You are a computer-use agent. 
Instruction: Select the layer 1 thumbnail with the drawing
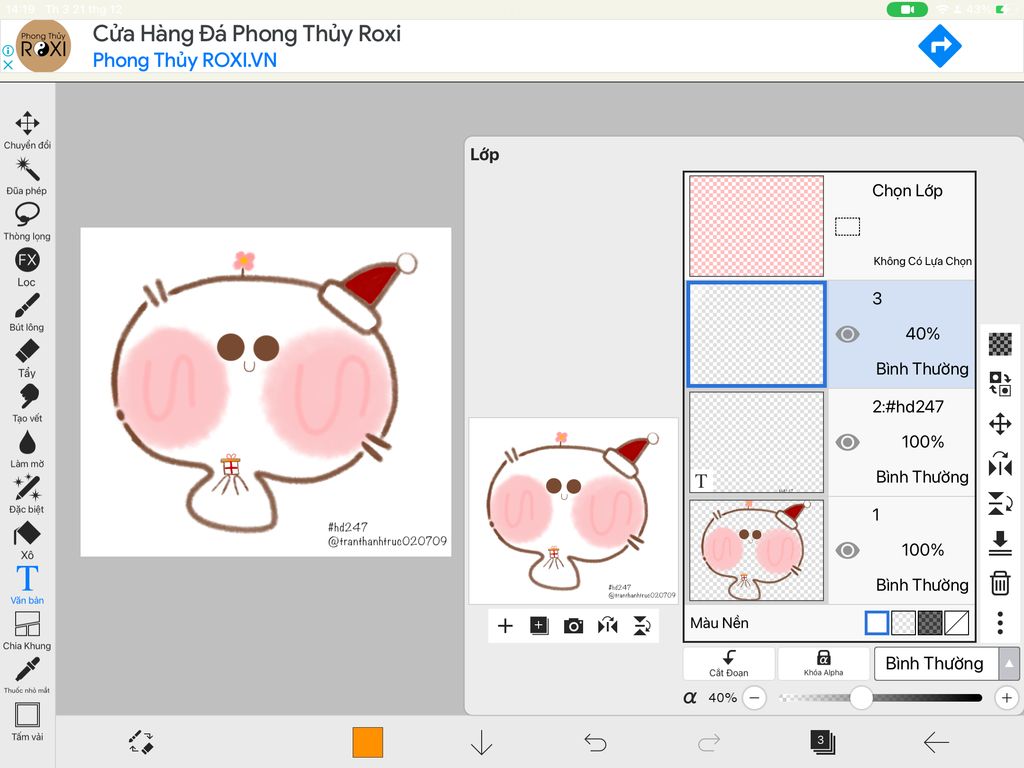coord(756,551)
